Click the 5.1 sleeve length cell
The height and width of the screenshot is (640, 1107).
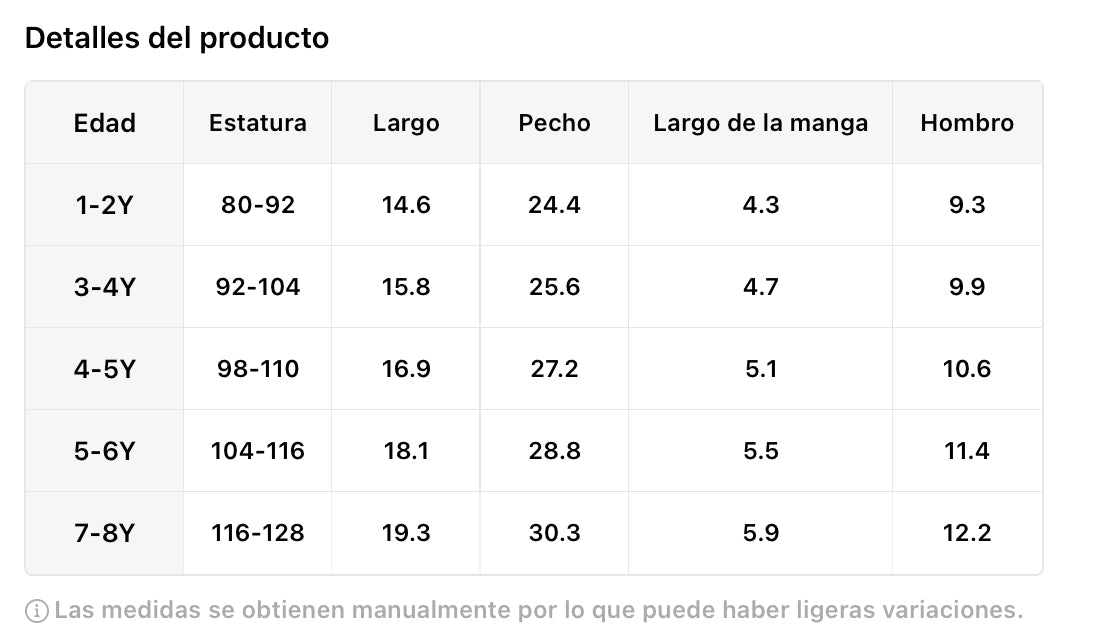(760, 369)
